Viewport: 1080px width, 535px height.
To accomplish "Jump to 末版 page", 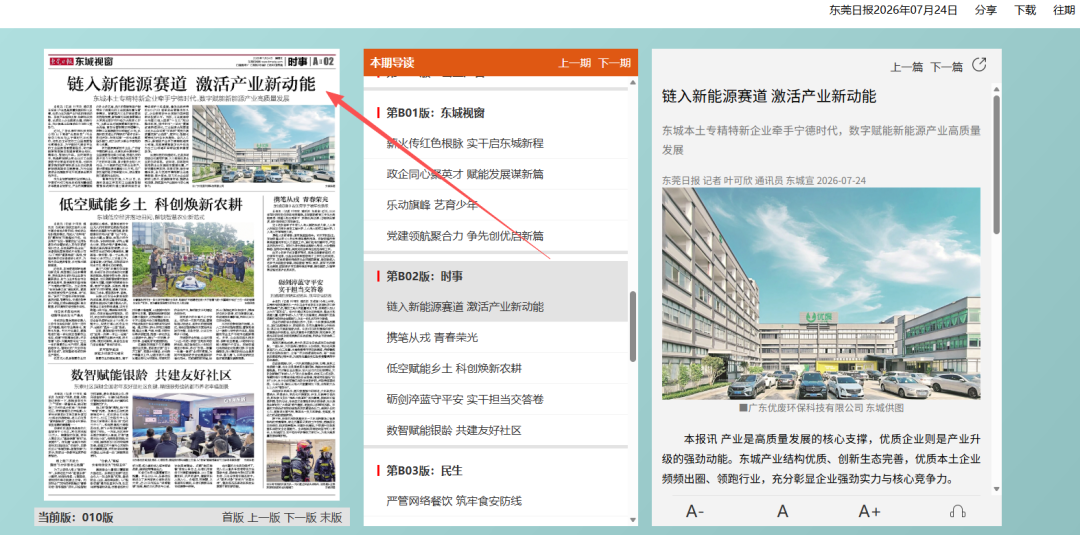I will coord(331,518).
